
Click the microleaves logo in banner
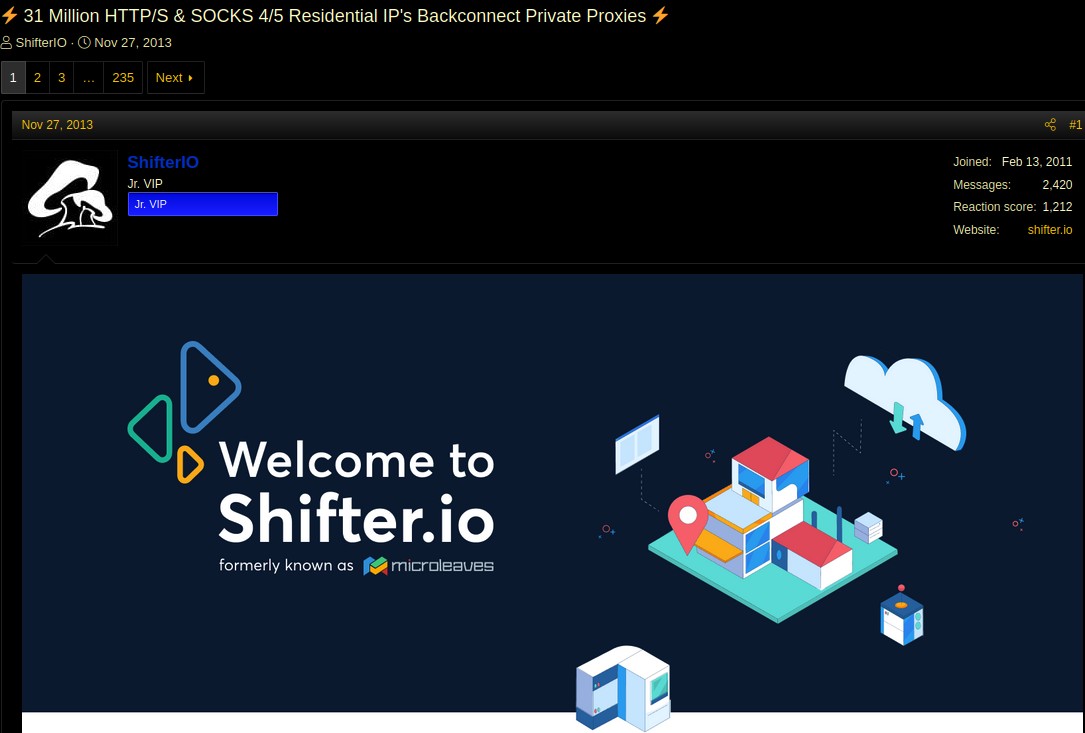(428, 566)
